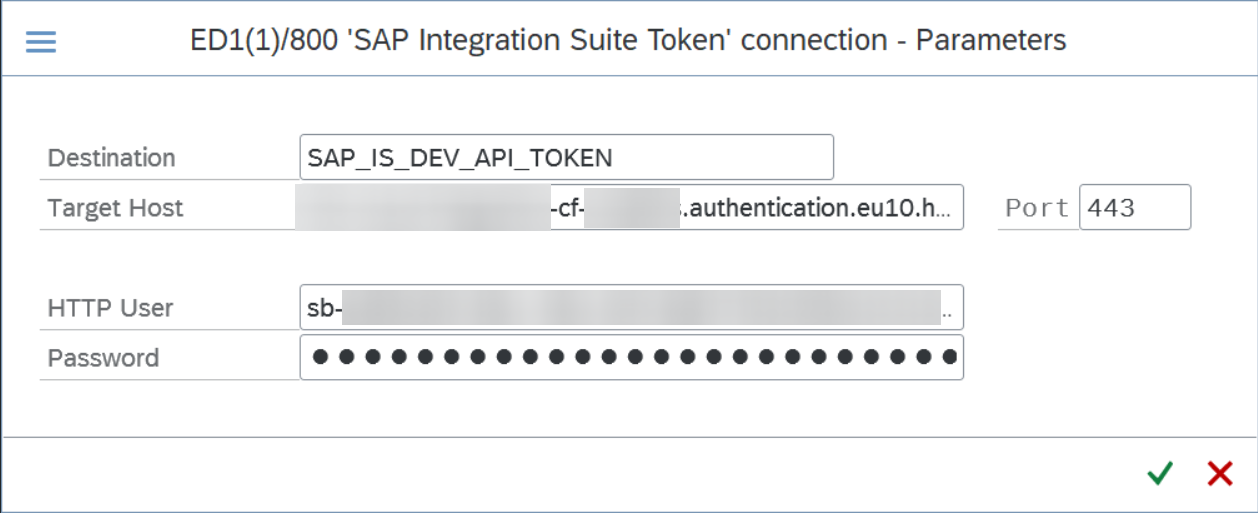The height and width of the screenshot is (513, 1258).
Task: Click the Port label
Action: [1037, 208]
